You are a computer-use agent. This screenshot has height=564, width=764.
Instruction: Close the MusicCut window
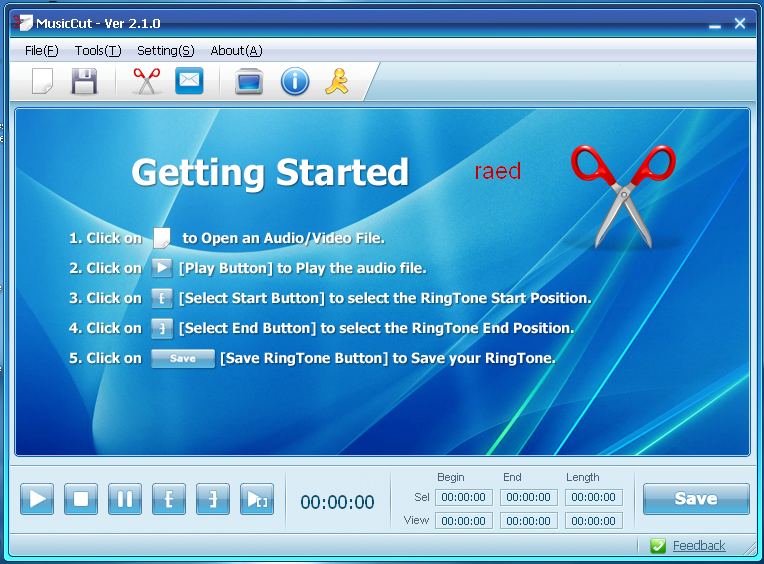[740, 23]
